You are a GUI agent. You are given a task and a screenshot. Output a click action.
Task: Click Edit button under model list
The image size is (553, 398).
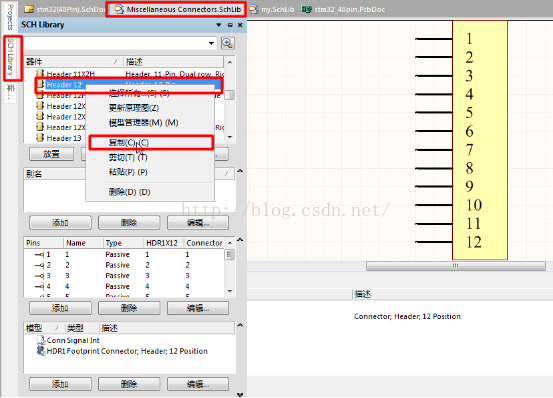(x=198, y=384)
